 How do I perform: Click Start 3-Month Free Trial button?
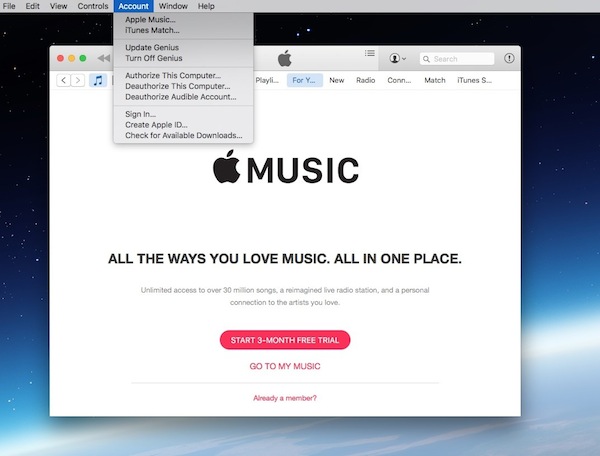pos(285,340)
